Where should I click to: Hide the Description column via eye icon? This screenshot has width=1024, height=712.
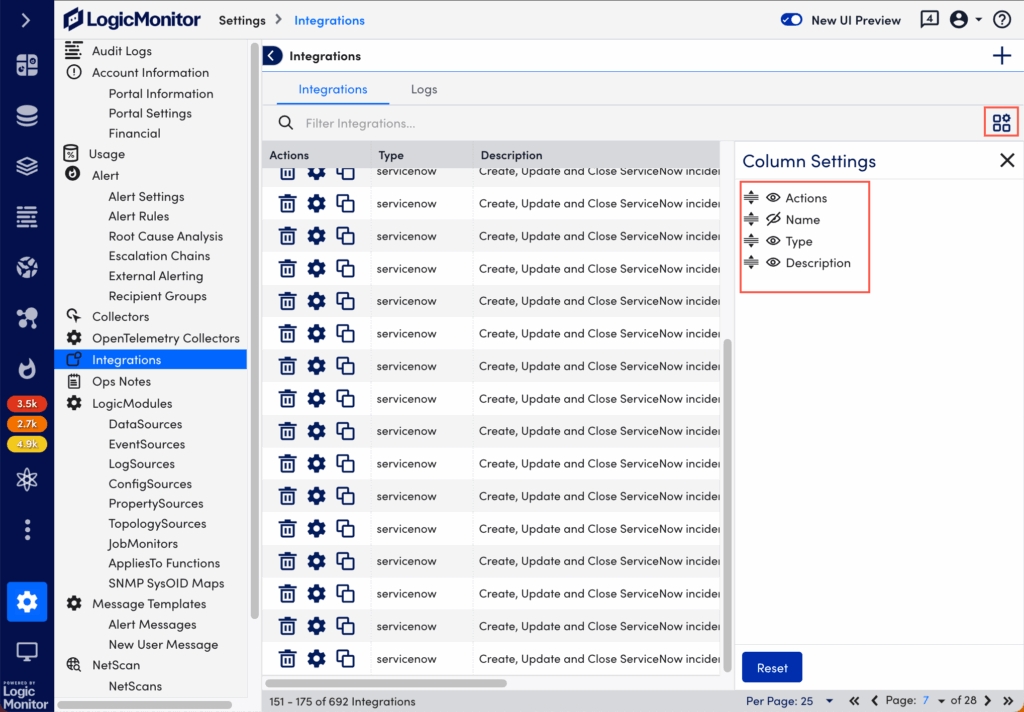click(773, 263)
